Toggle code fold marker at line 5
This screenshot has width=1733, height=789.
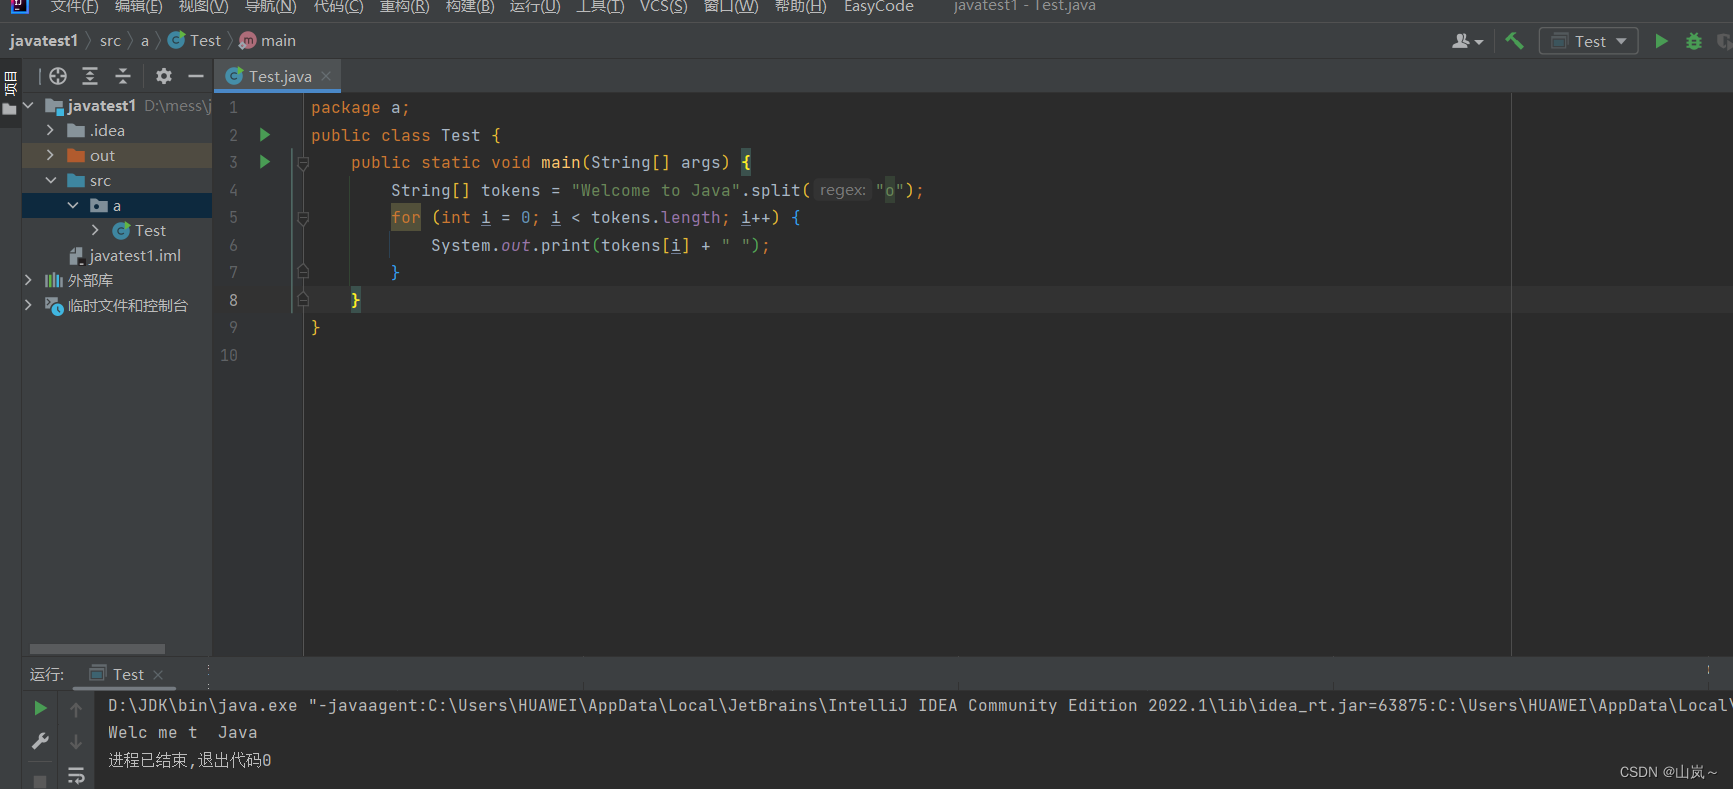tap(303, 217)
